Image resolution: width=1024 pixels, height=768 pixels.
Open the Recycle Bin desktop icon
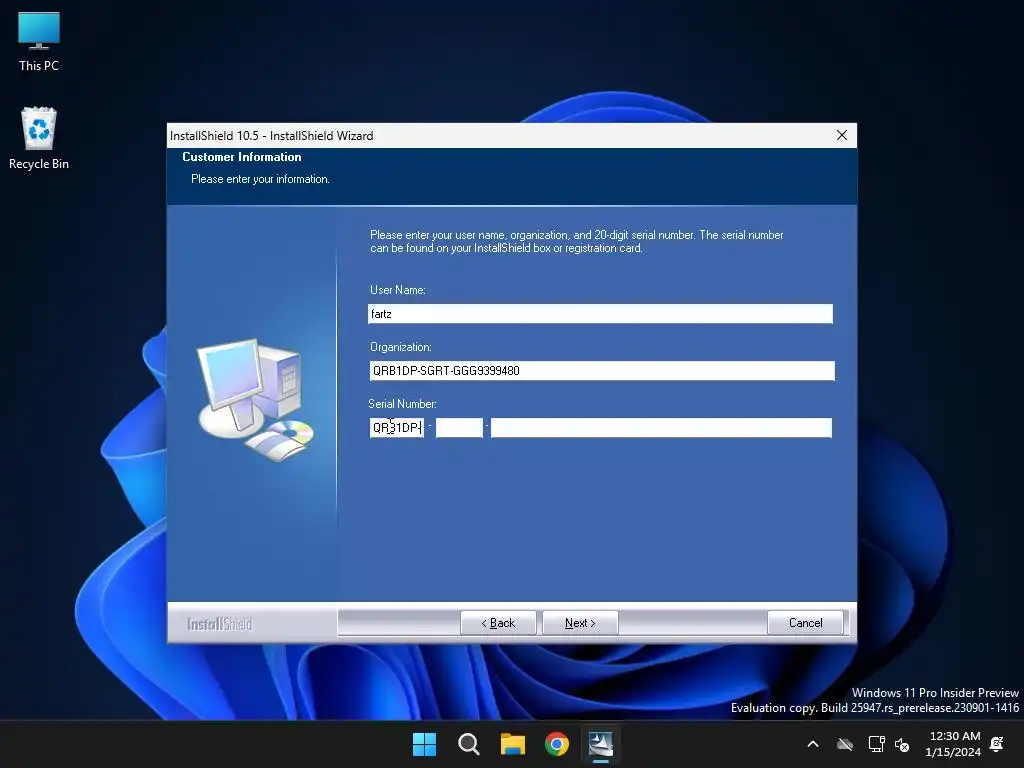(39, 138)
